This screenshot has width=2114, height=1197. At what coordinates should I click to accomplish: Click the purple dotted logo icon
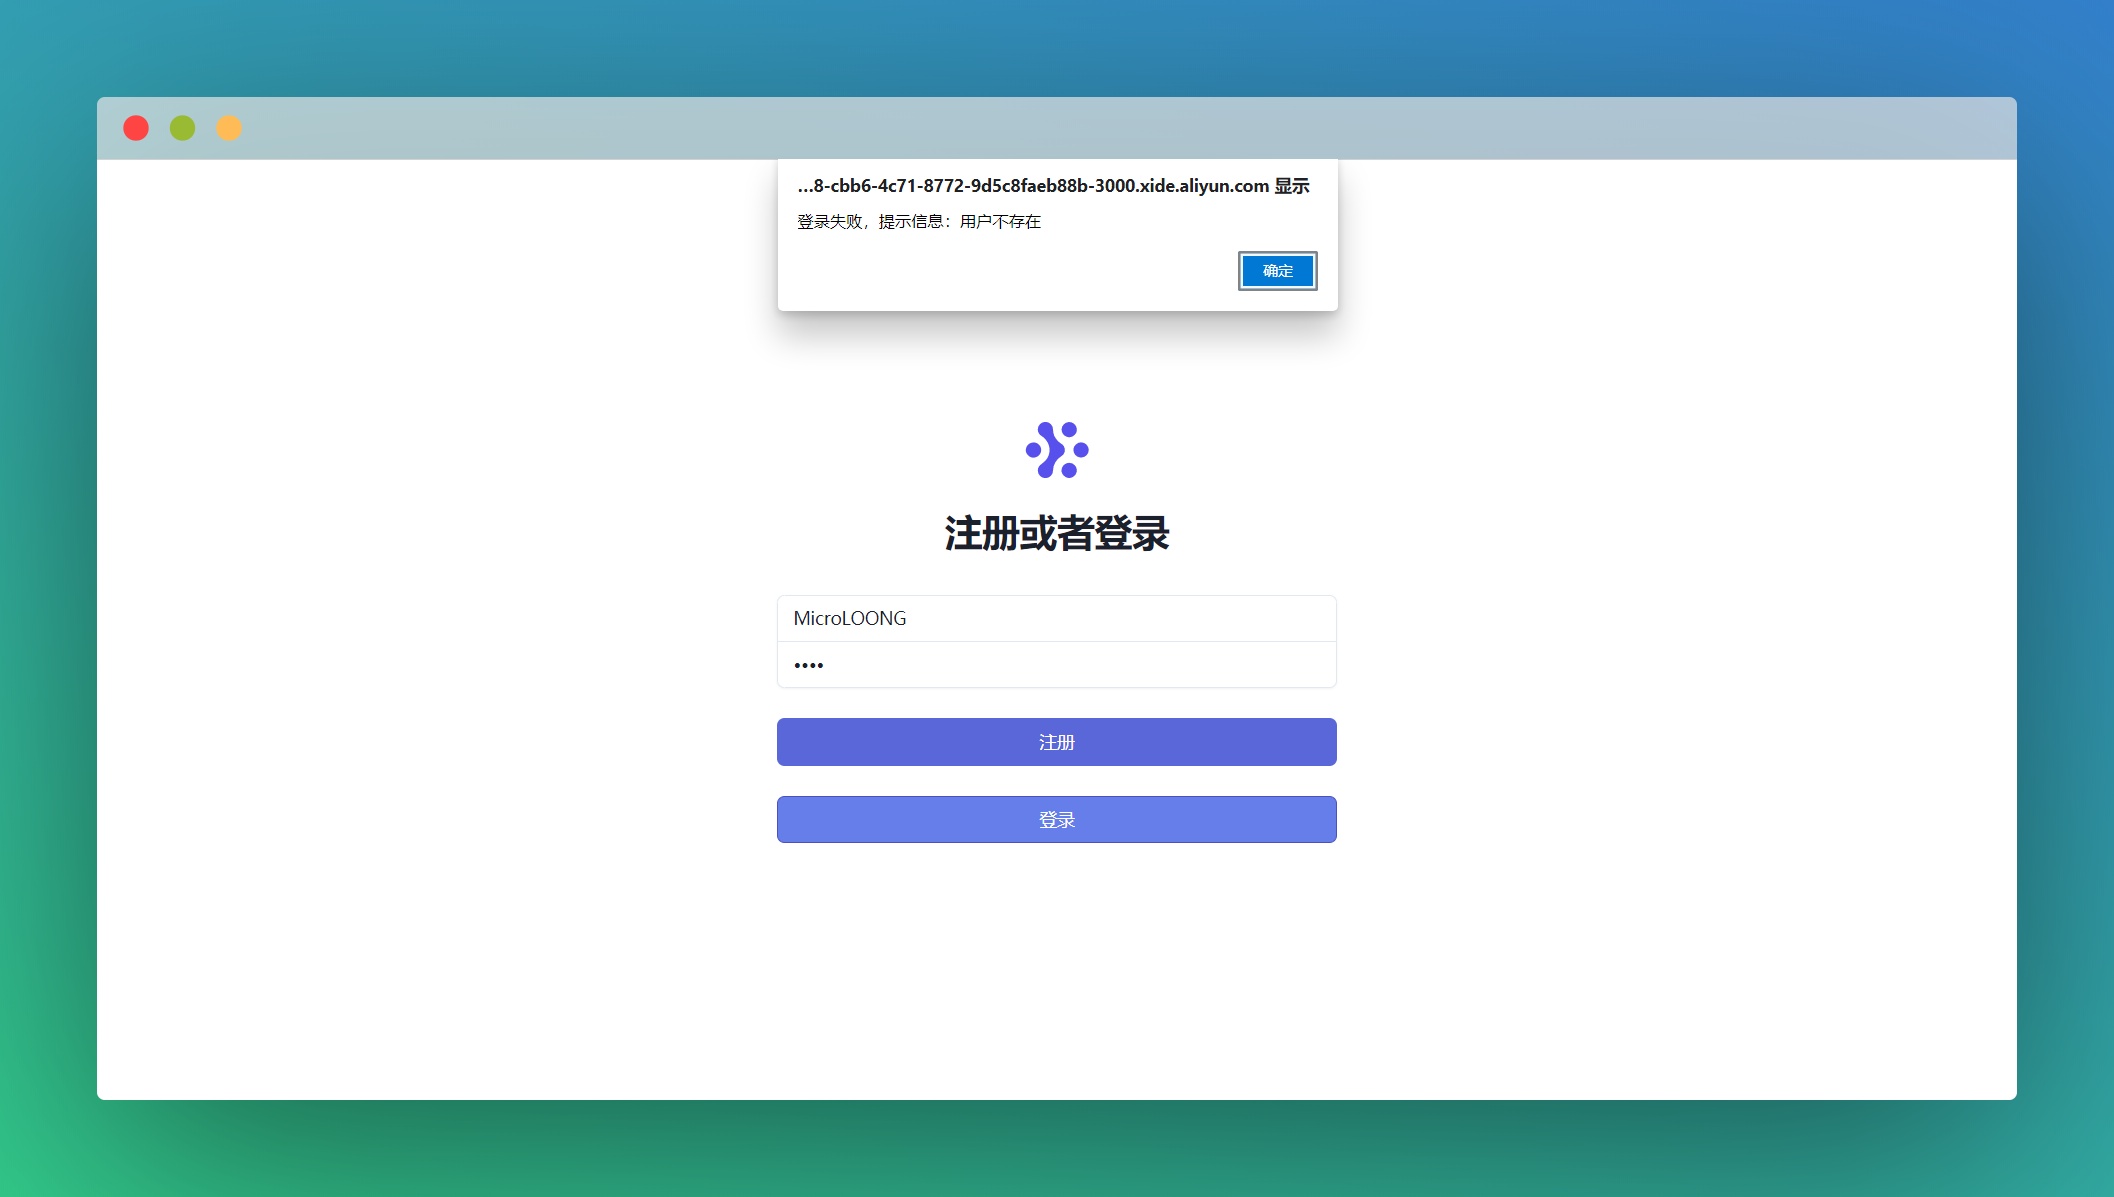[1056, 450]
